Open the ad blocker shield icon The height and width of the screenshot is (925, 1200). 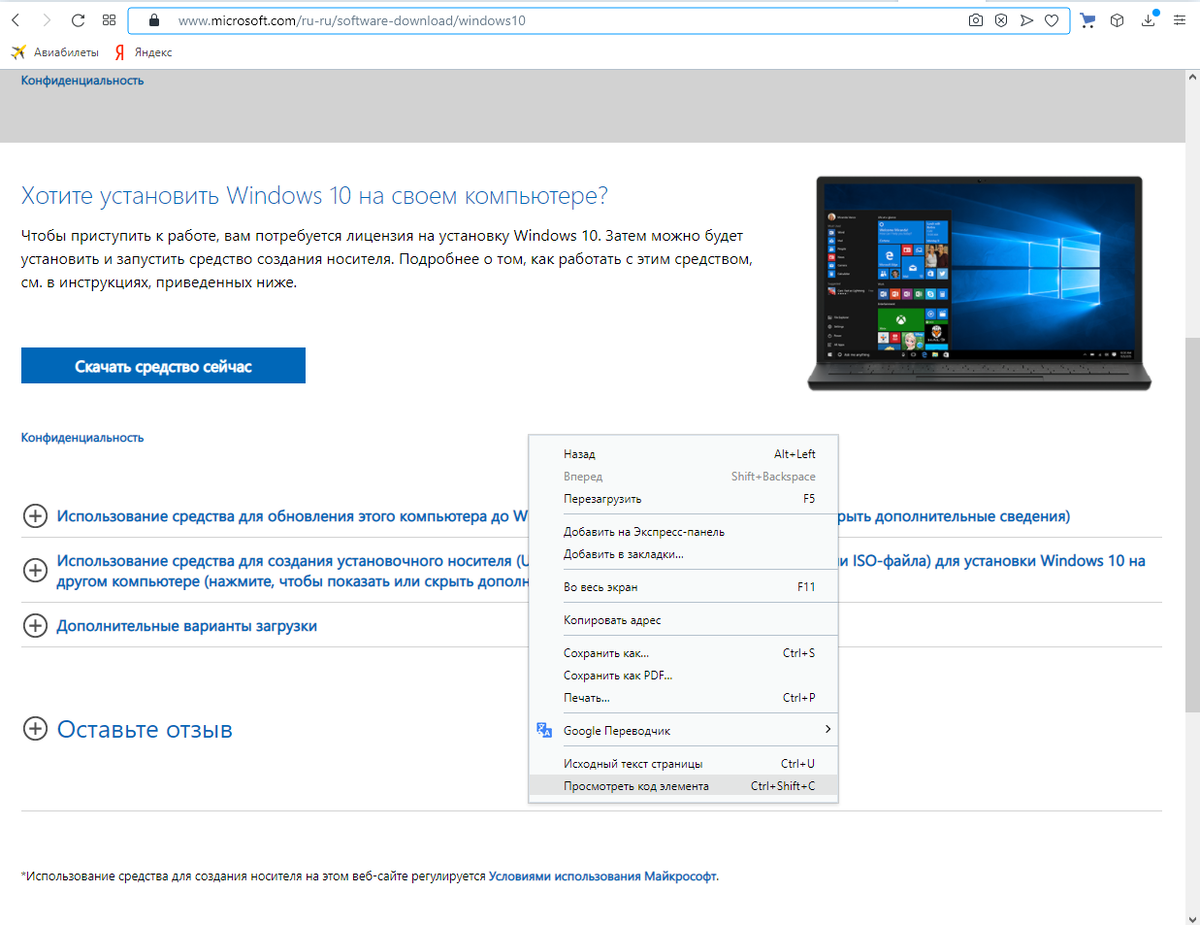pos(1001,20)
